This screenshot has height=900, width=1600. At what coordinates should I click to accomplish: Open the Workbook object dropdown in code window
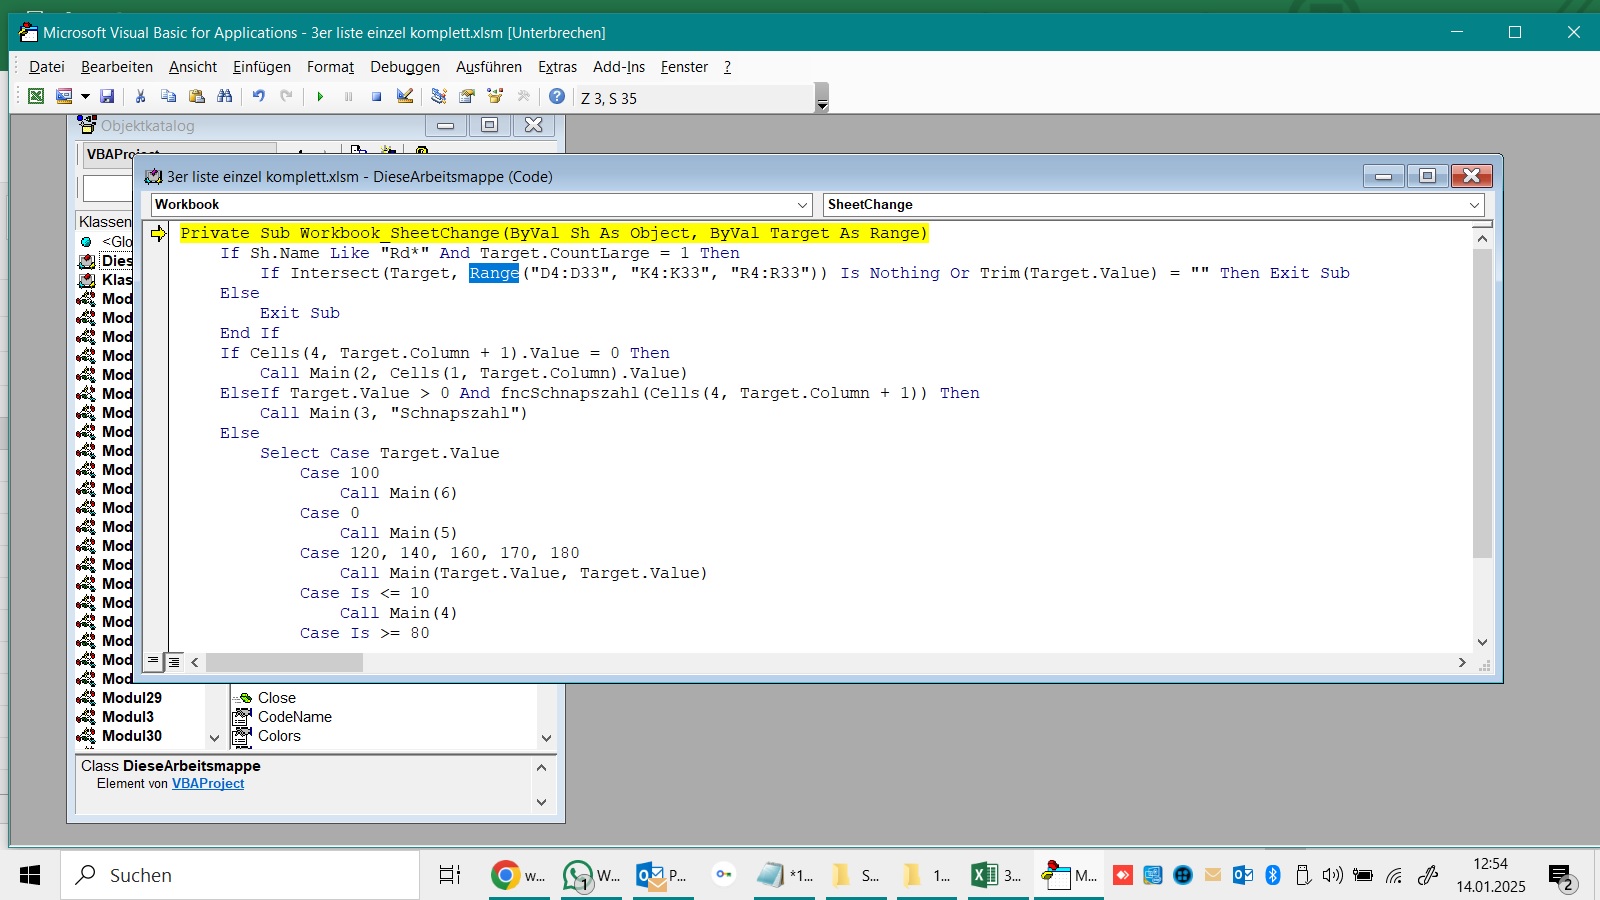[x=802, y=205]
